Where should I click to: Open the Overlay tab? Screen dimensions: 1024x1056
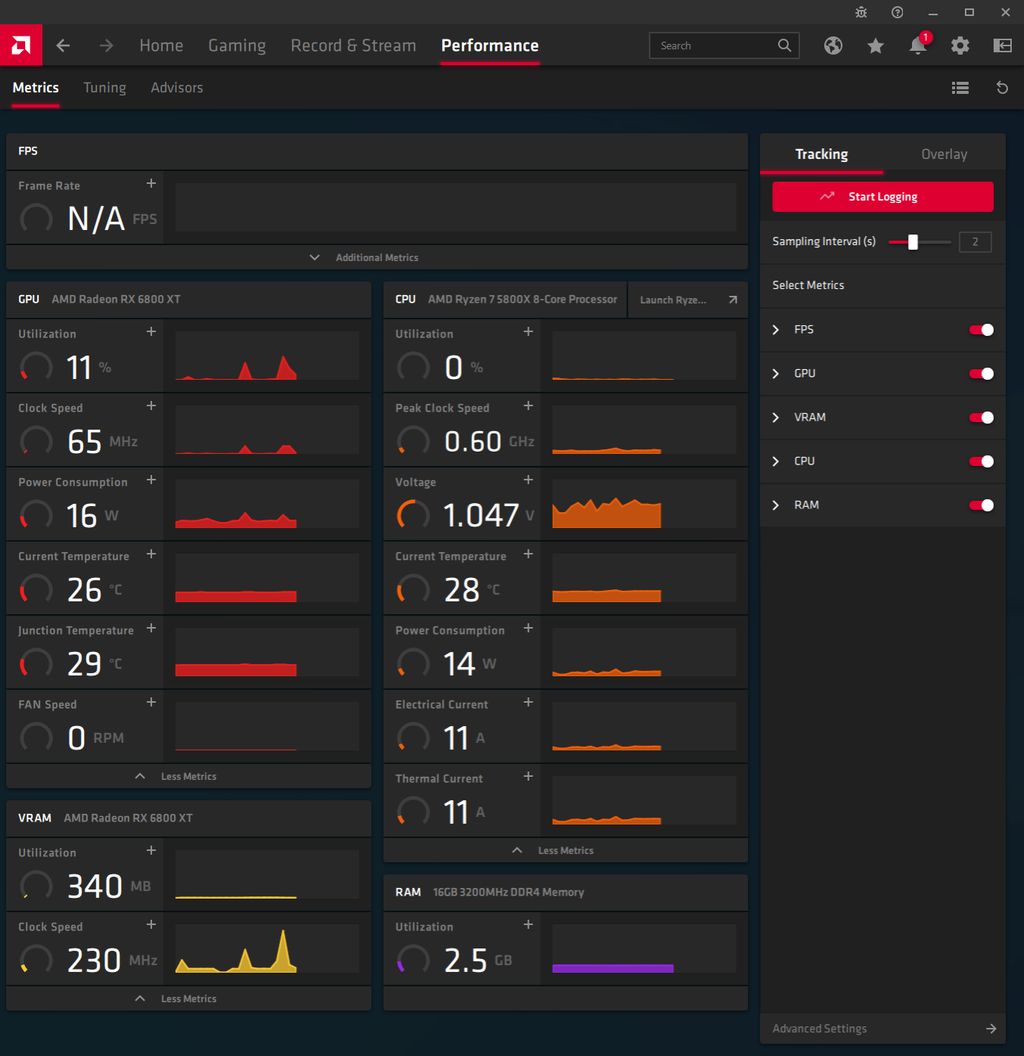943,155
